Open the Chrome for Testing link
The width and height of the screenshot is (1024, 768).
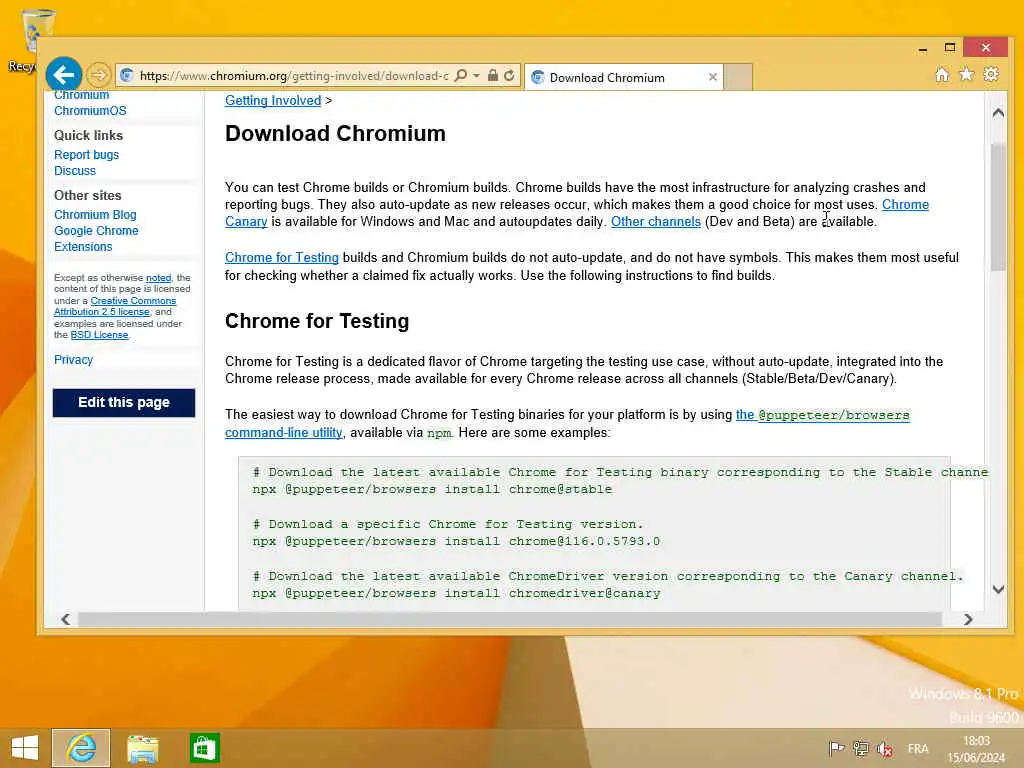tap(281, 258)
